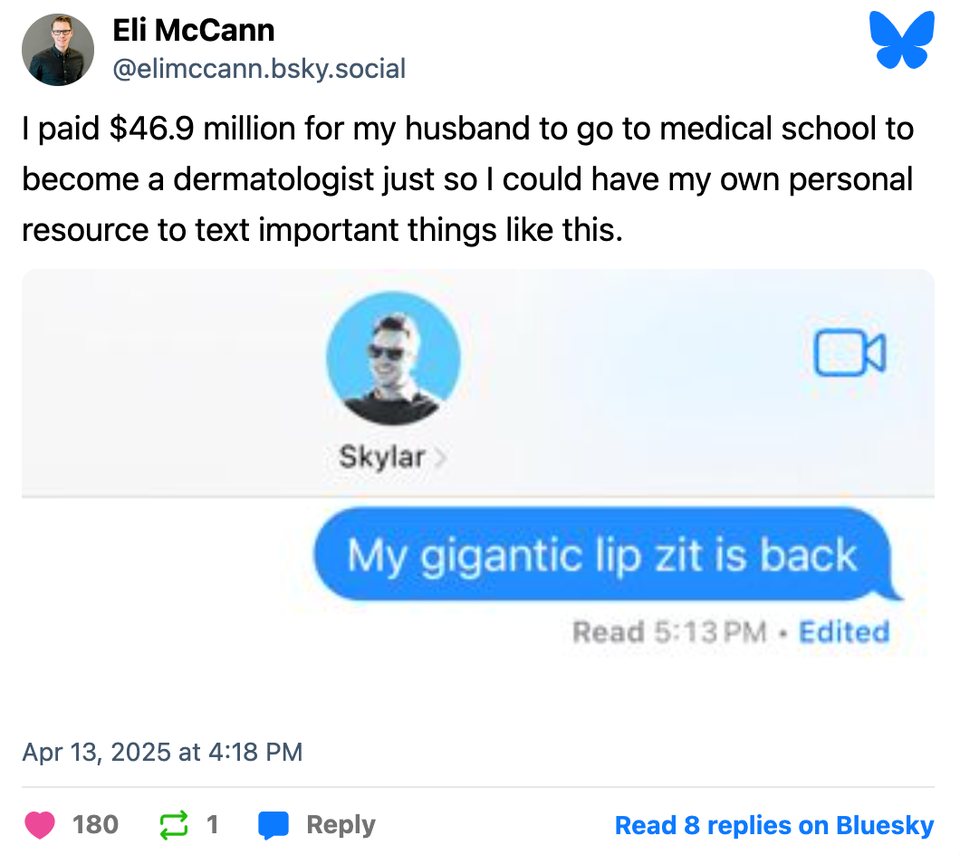The height and width of the screenshot is (855, 960).
Task: Click the green repost arrows icon
Action: 174,825
